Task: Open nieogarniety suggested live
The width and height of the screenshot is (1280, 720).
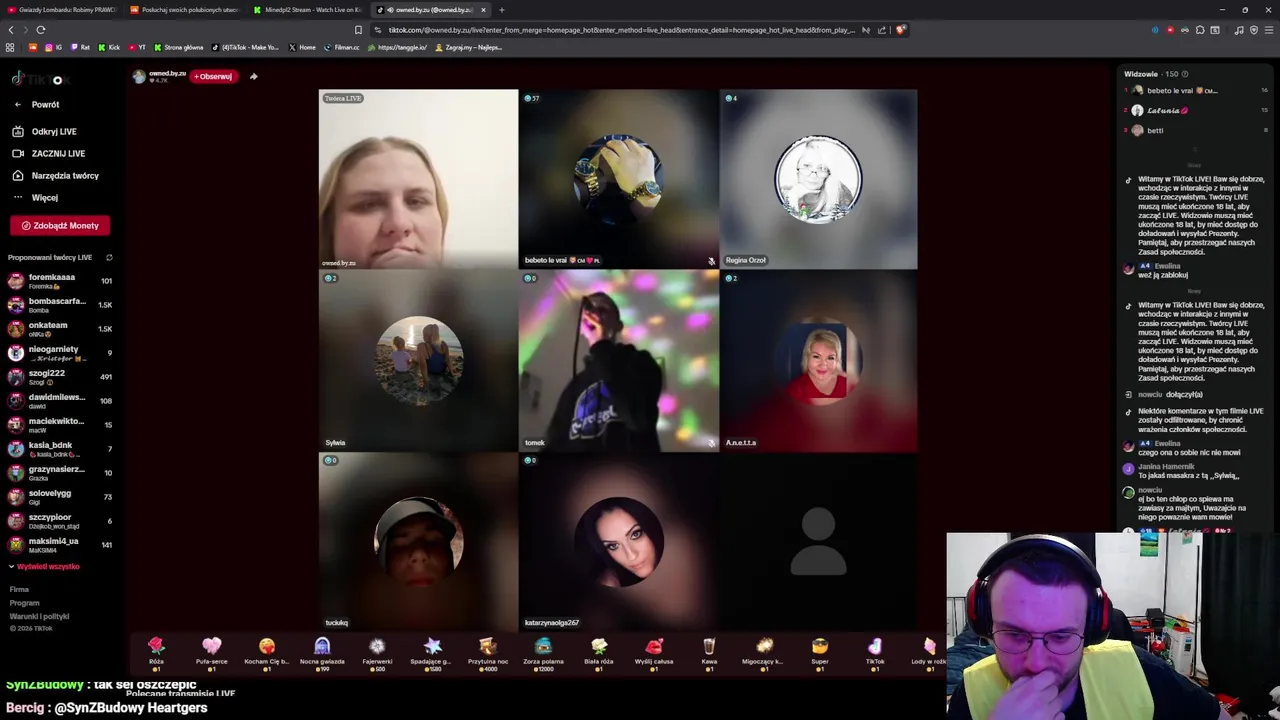Action: click(60, 353)
